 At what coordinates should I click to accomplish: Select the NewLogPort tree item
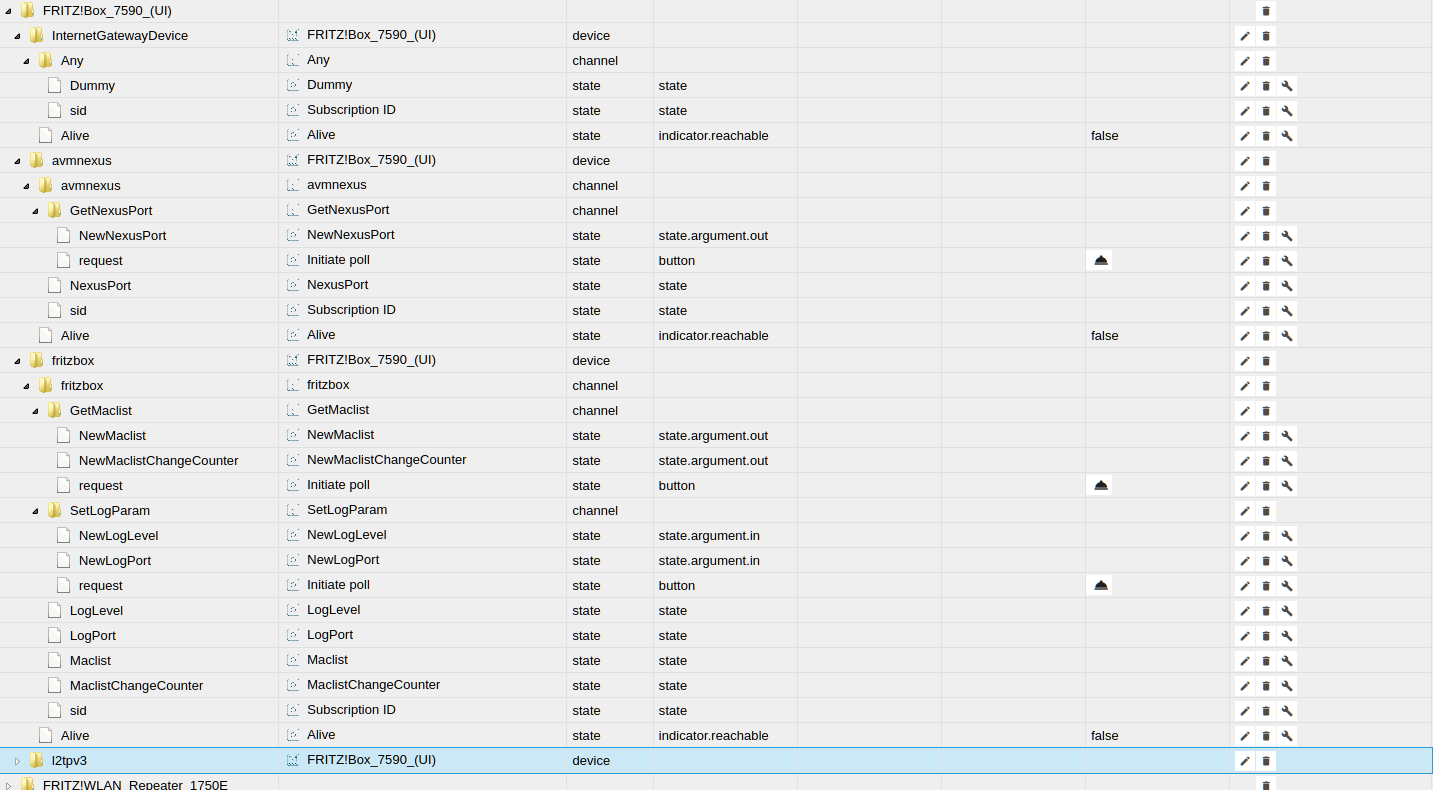(115, 561)
